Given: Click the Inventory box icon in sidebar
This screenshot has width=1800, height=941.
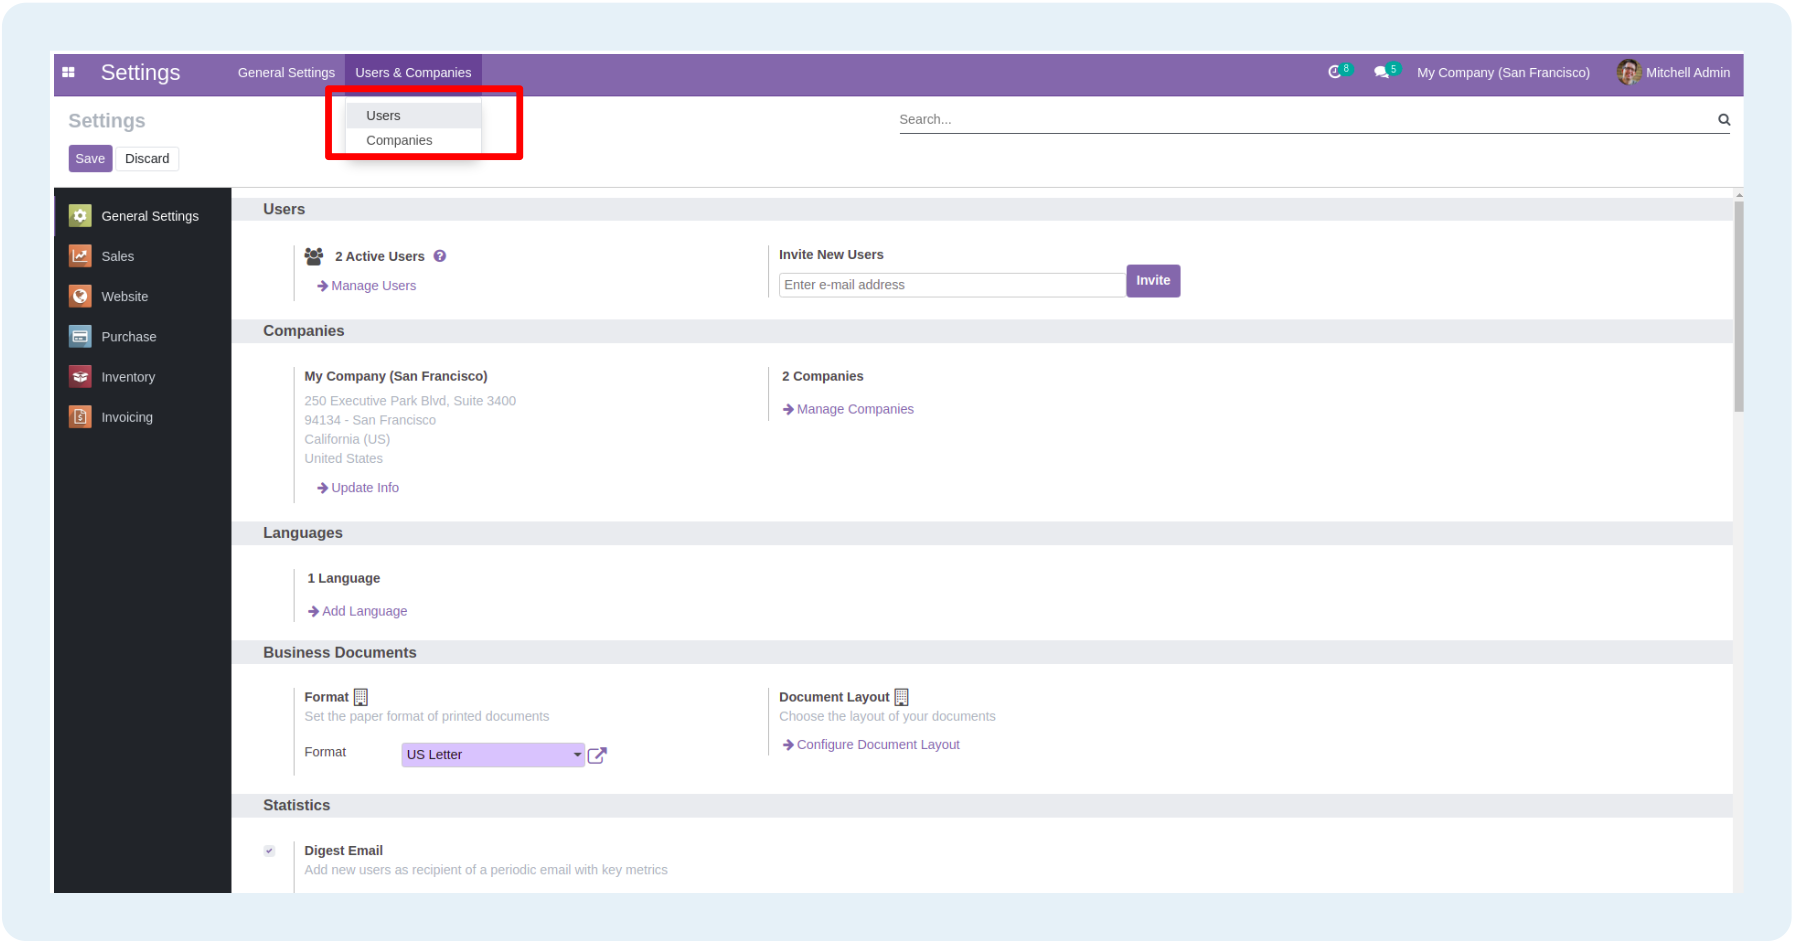Looking at the screenshot, I should point(80,376).
